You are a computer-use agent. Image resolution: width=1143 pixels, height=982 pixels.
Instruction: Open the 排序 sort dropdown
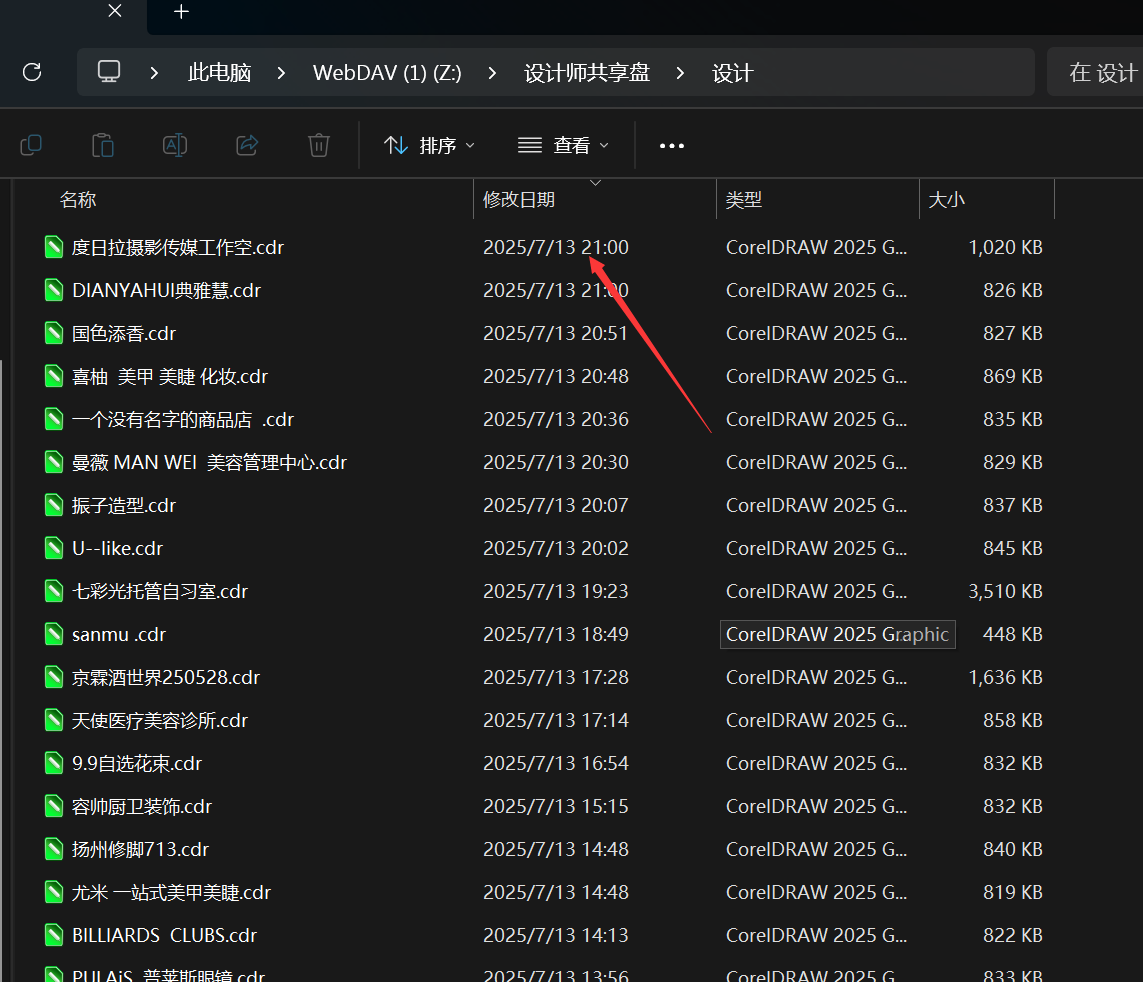[x=429, y=146]
